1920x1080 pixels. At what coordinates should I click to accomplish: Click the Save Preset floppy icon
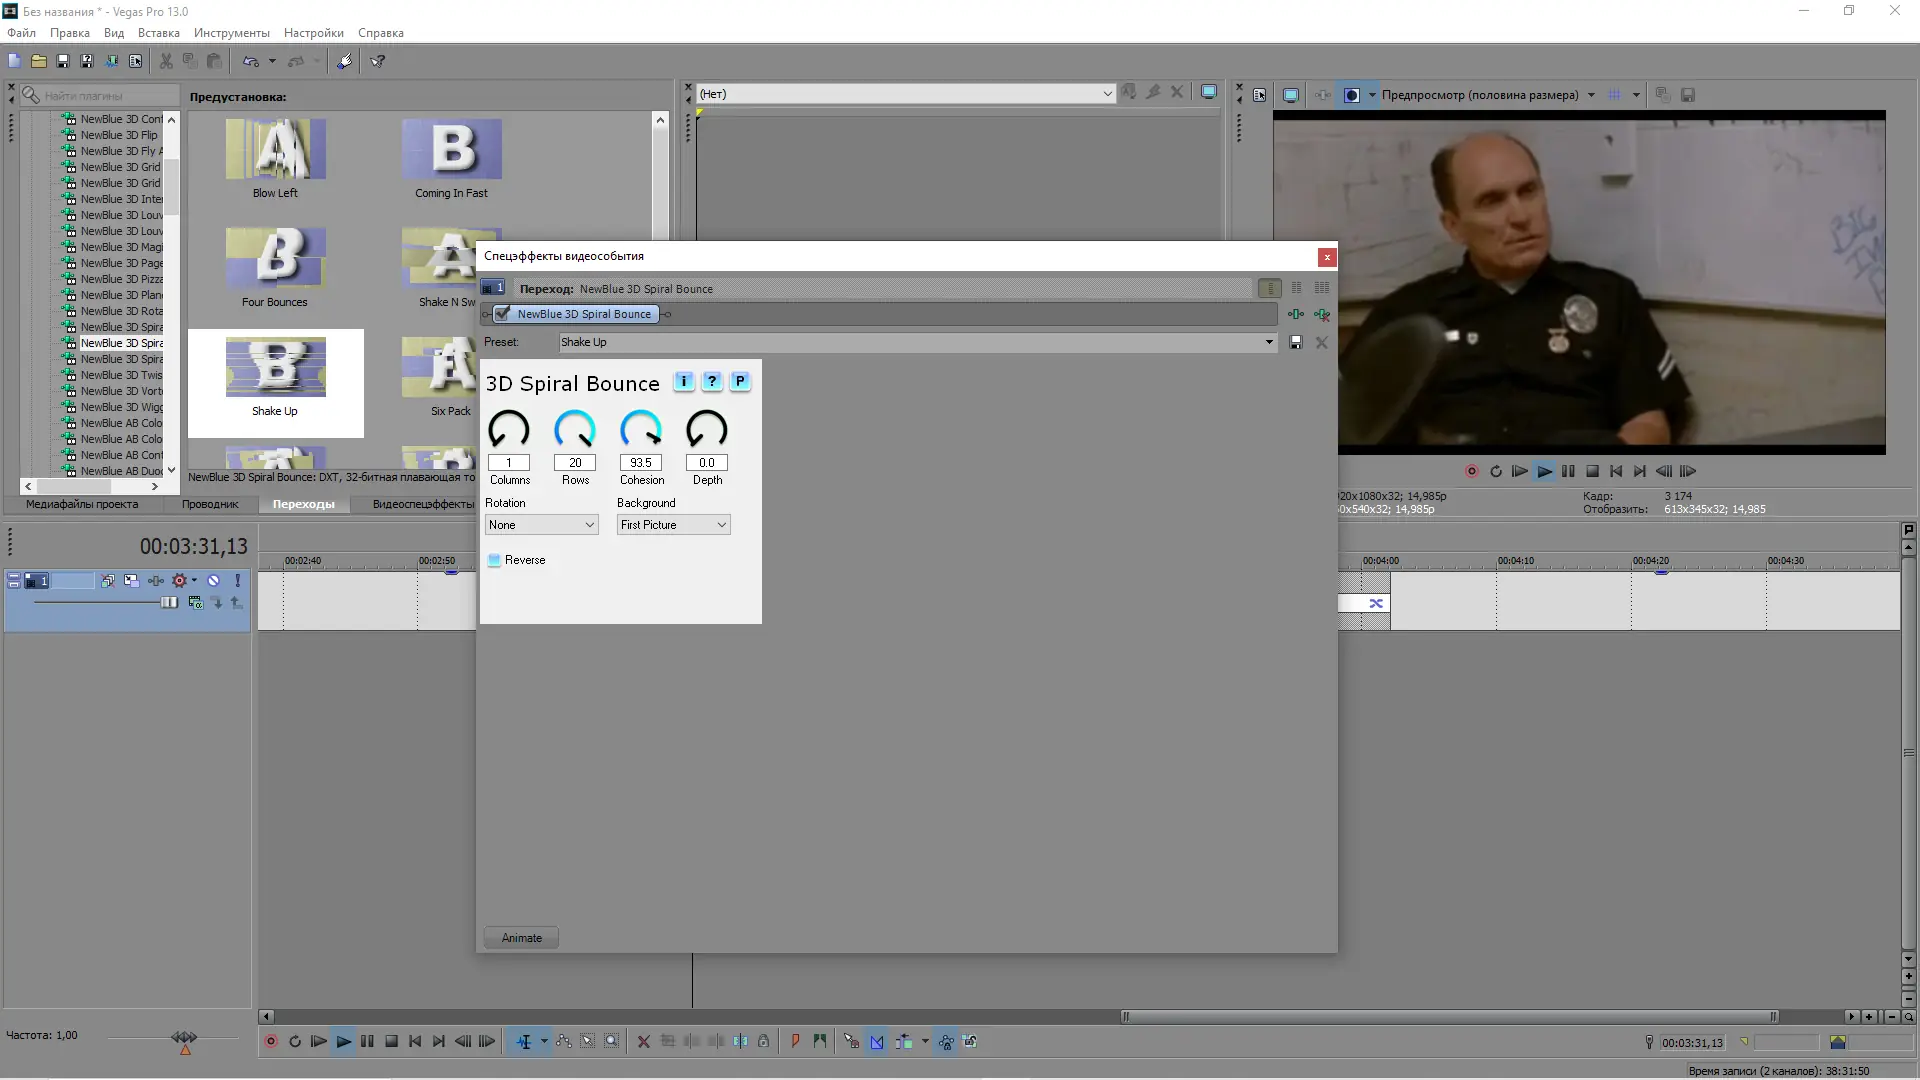click(1296, 342)
